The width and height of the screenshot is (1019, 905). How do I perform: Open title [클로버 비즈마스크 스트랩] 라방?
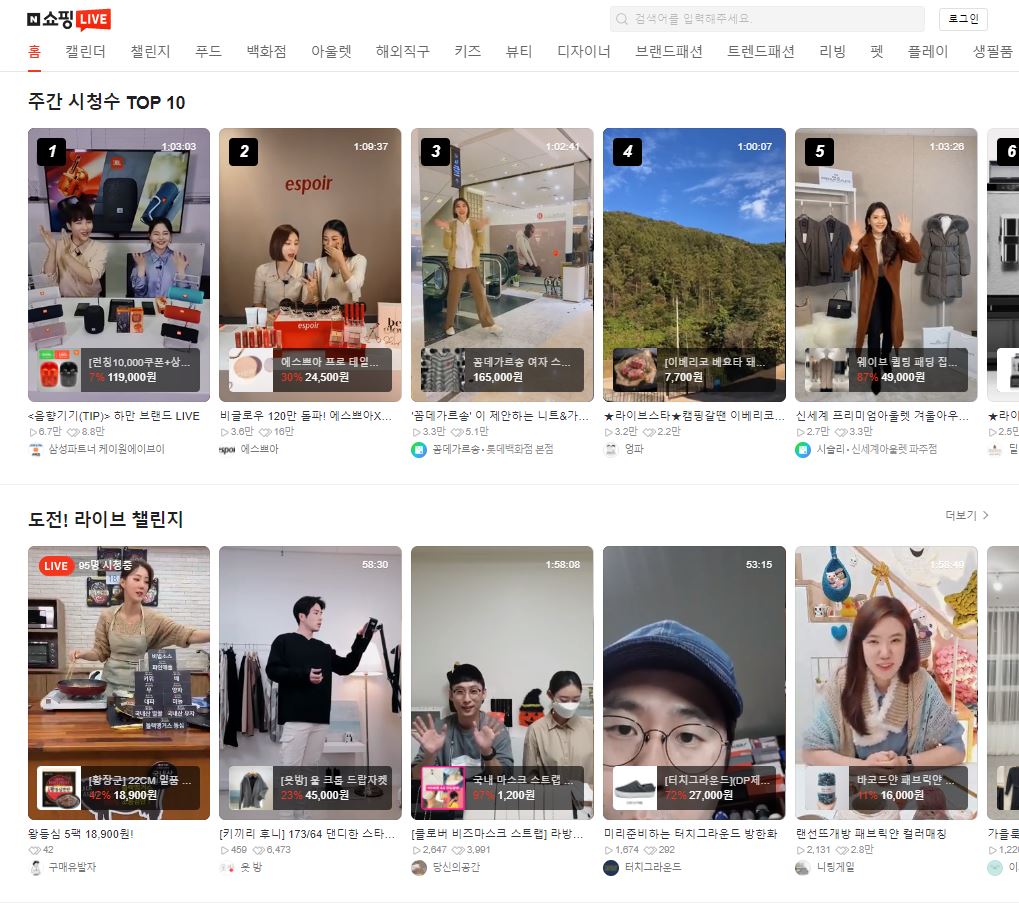click(x=497, y=834)
